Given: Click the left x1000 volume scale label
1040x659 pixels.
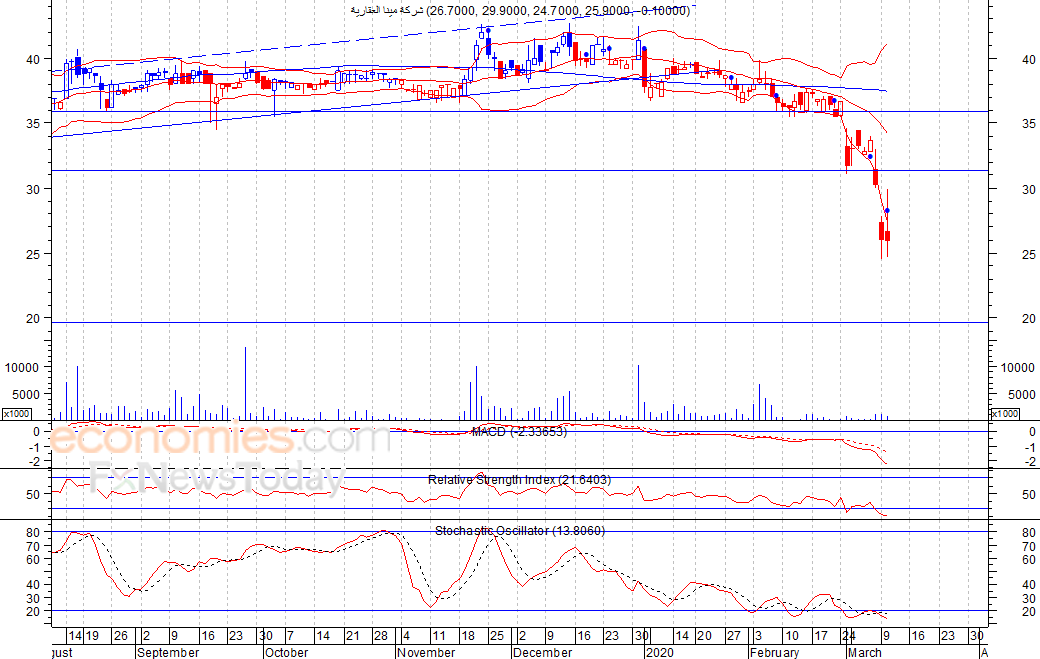Looking at the screenshot, I should click(x=17, y=414).
